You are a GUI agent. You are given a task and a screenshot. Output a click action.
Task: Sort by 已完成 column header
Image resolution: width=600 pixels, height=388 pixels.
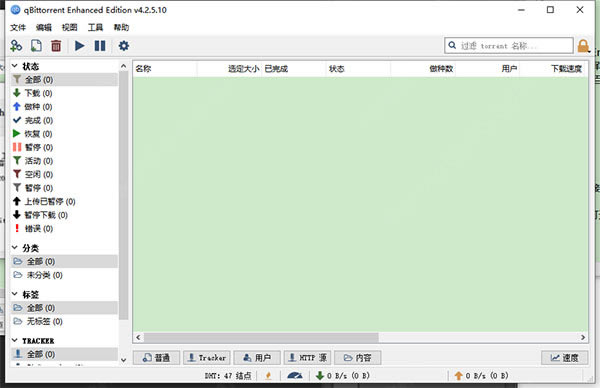pyautogui.click(x=293, y=68)
